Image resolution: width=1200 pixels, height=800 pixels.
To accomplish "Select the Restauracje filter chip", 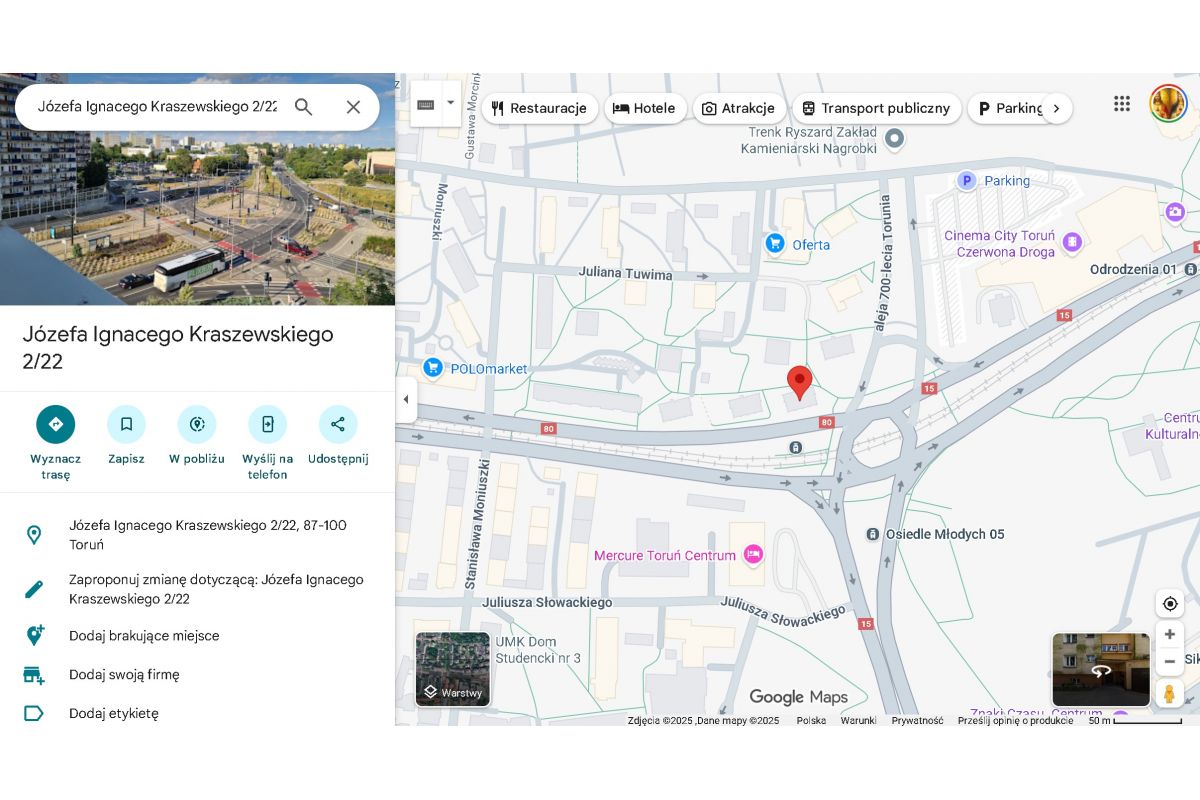I will tap(540, 108).
